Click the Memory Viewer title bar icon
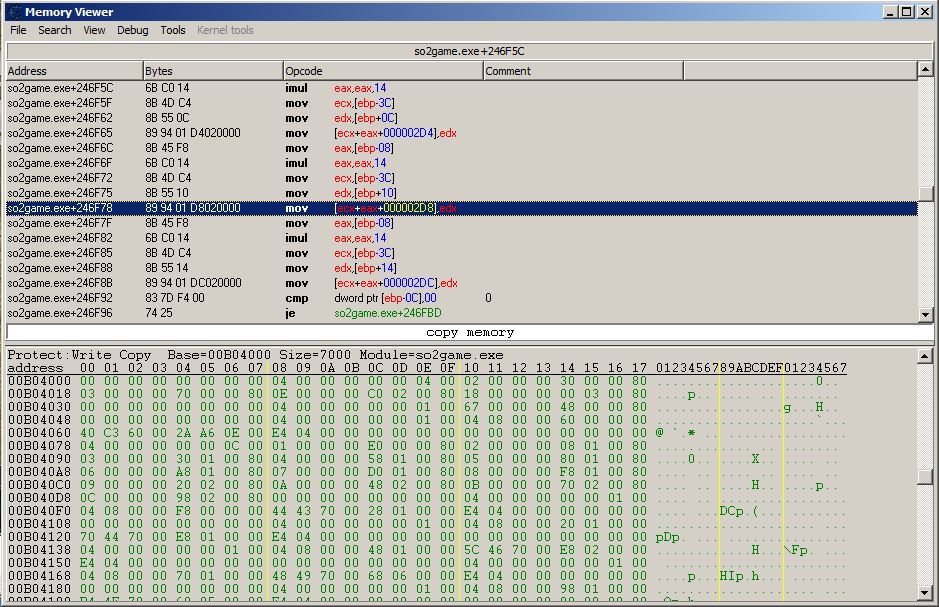Viewport: 939px width, 607px height. [x=13, y=12]
